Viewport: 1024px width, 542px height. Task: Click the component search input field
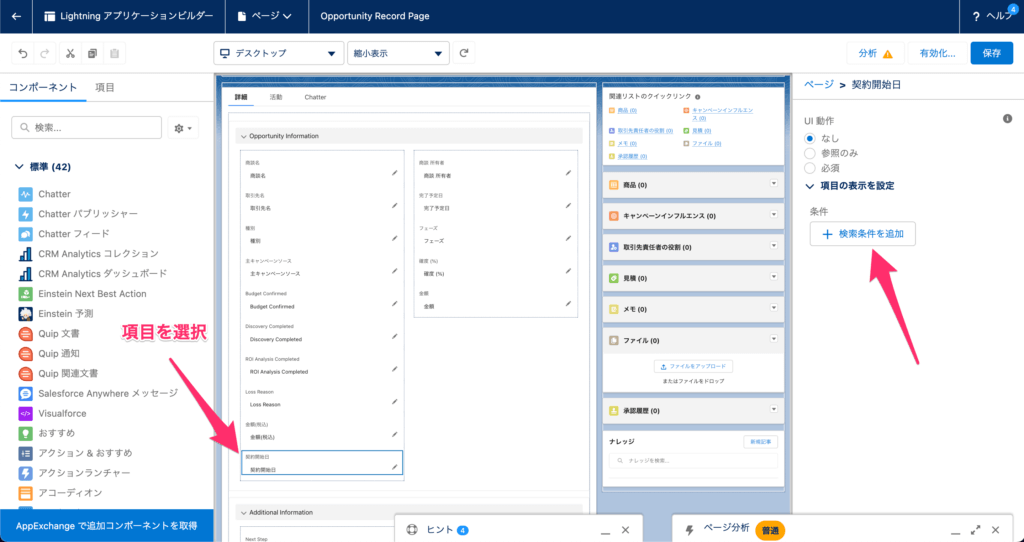tap(86, 128)
